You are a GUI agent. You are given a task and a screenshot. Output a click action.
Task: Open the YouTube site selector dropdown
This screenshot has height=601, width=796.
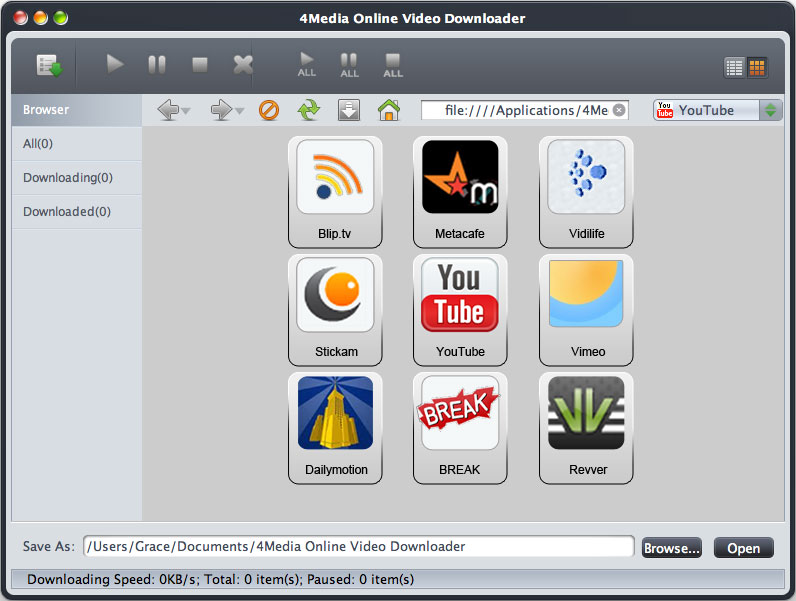[718, 110]
